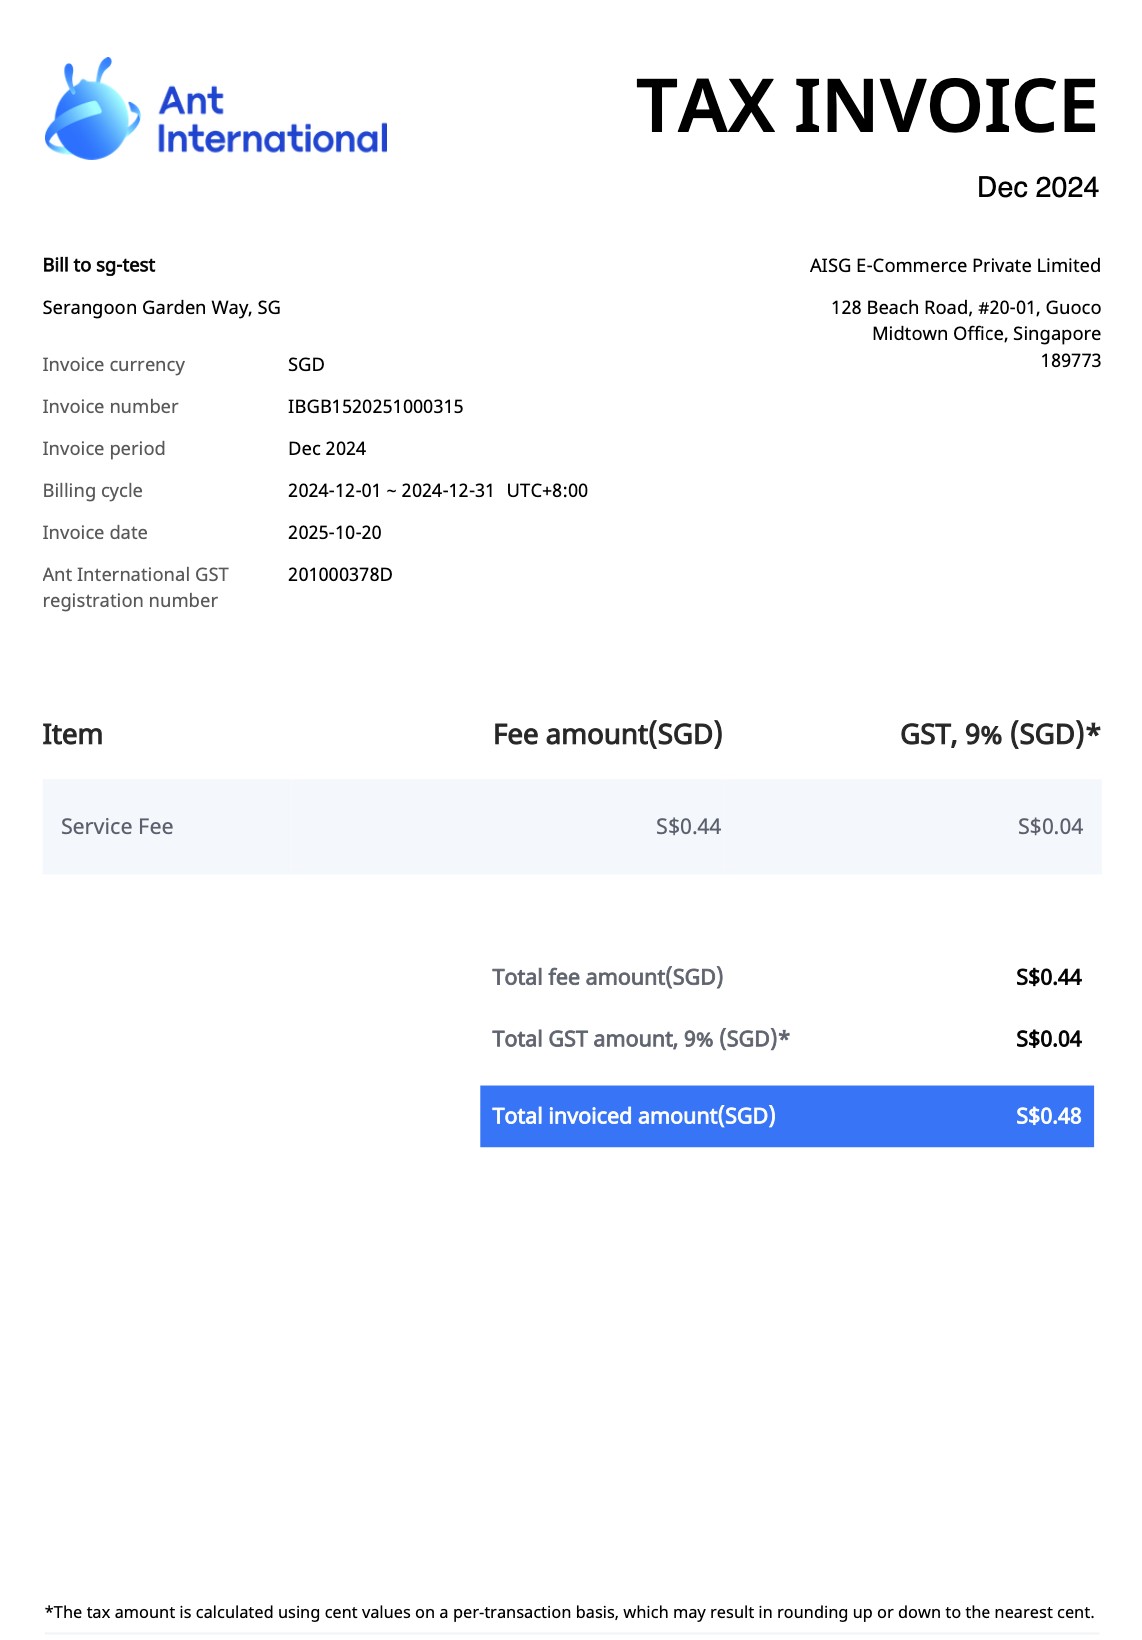Click the tax calculation footnote text
Viewport: 1142px width, 1640px height.
tap(570, 1612)
